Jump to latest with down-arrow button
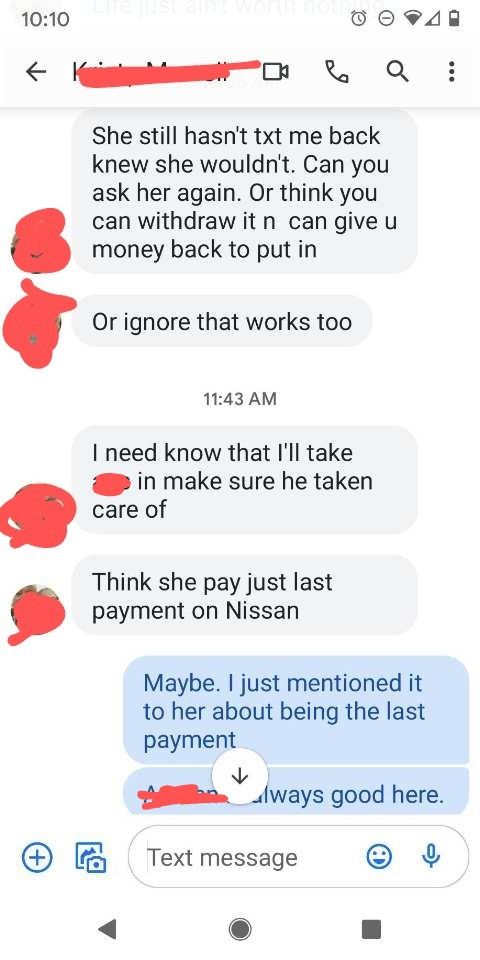Screen dimensions: 480x960 tap(239, 776)
